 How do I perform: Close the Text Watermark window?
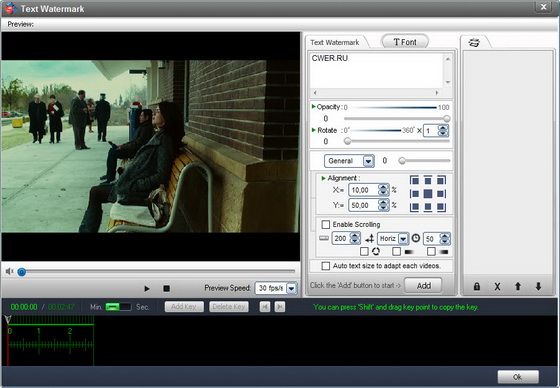pos(544,7)
